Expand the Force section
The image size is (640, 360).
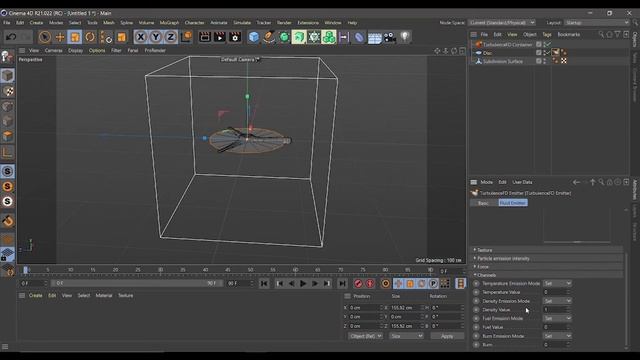point(548,267)
